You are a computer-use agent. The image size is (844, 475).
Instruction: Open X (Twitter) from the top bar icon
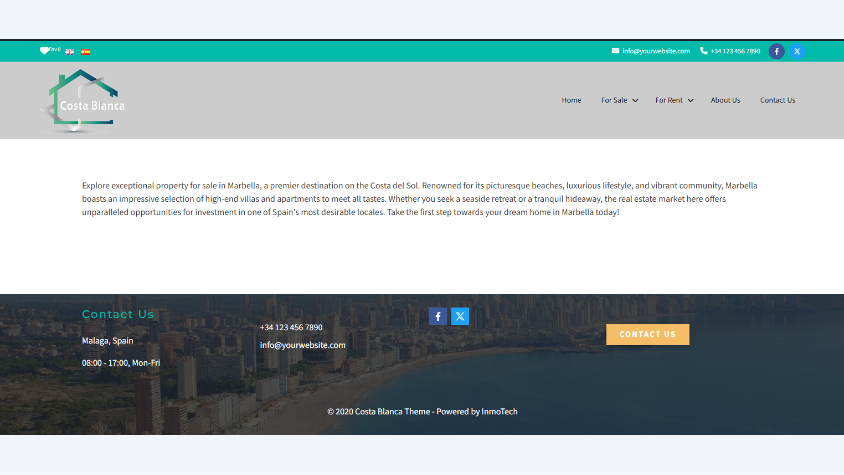(x=797, y=51)
